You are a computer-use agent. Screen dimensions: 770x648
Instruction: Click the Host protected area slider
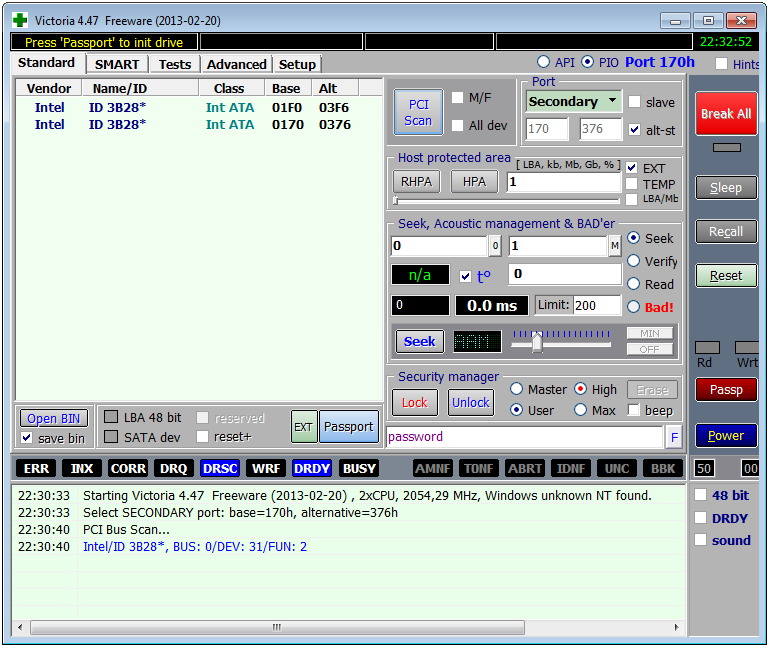coord(506,200)
